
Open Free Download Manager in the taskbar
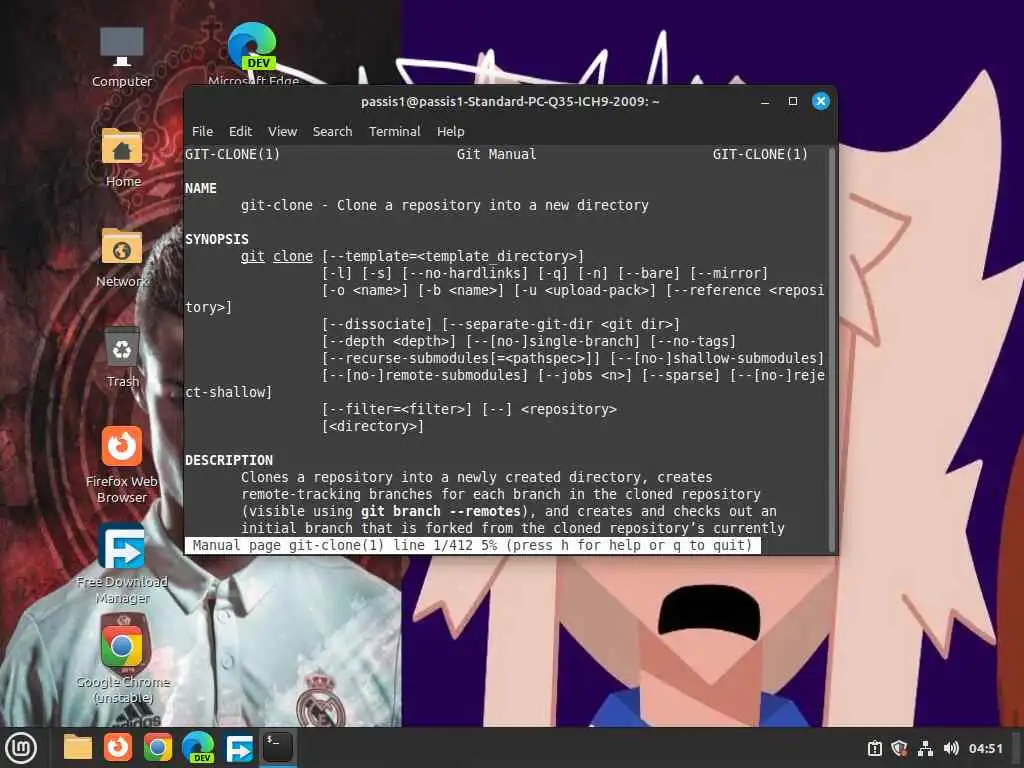pos(239,748)
